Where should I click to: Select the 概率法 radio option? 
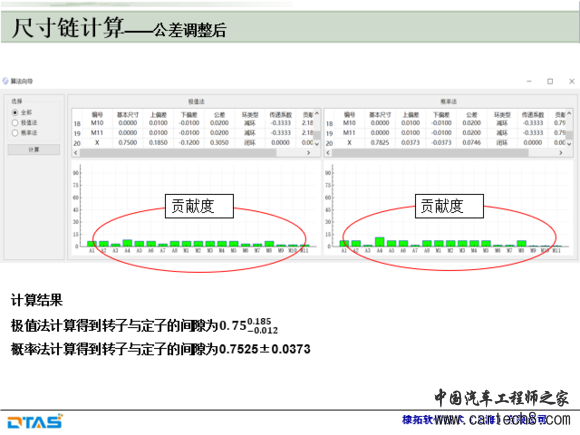click(15, 133)
